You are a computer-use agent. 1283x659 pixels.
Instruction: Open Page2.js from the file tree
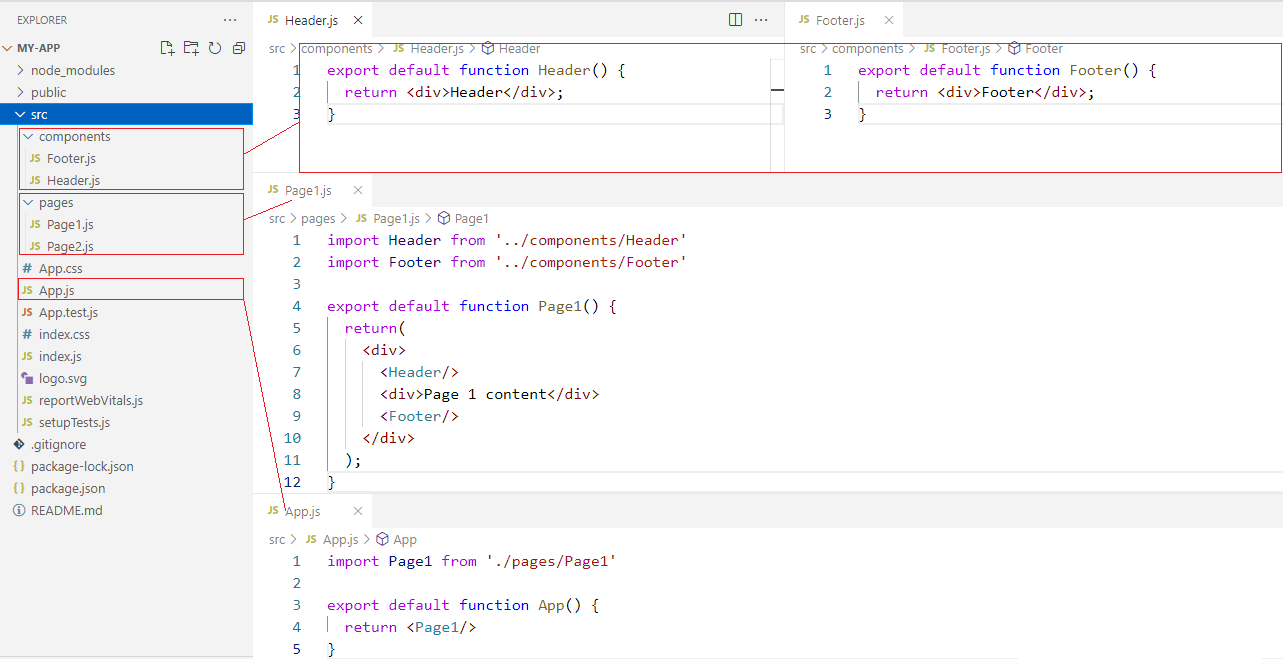pyautogui.click(x=69, y=247)
